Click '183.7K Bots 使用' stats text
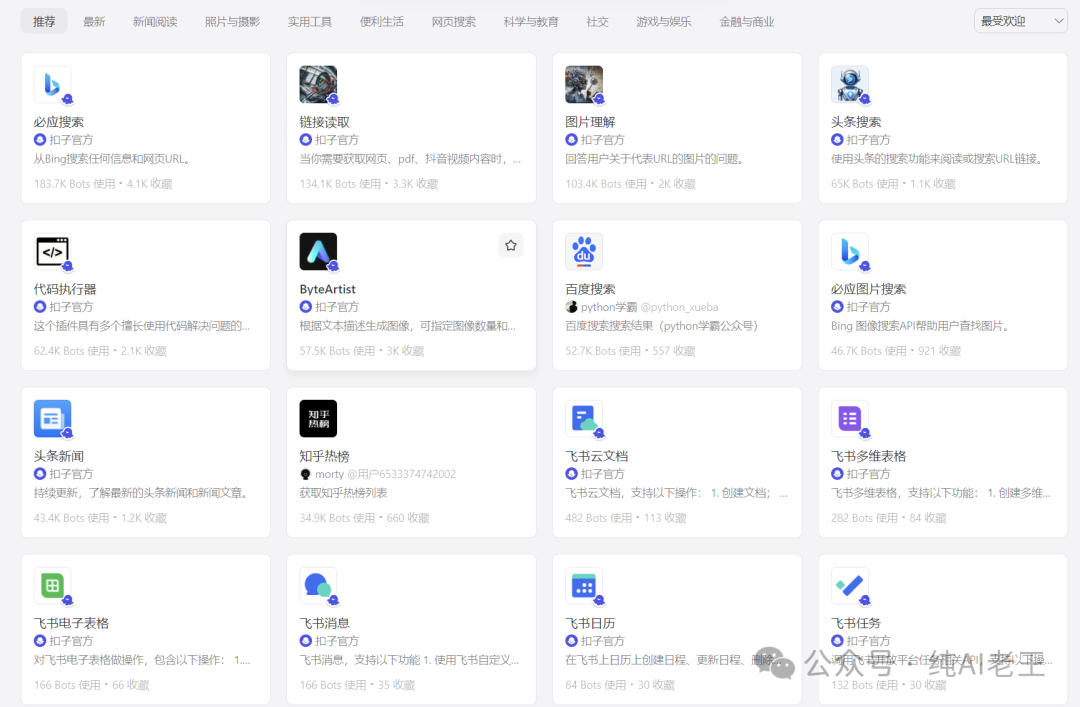This screenshot has width=1080, height=707. 74,184
